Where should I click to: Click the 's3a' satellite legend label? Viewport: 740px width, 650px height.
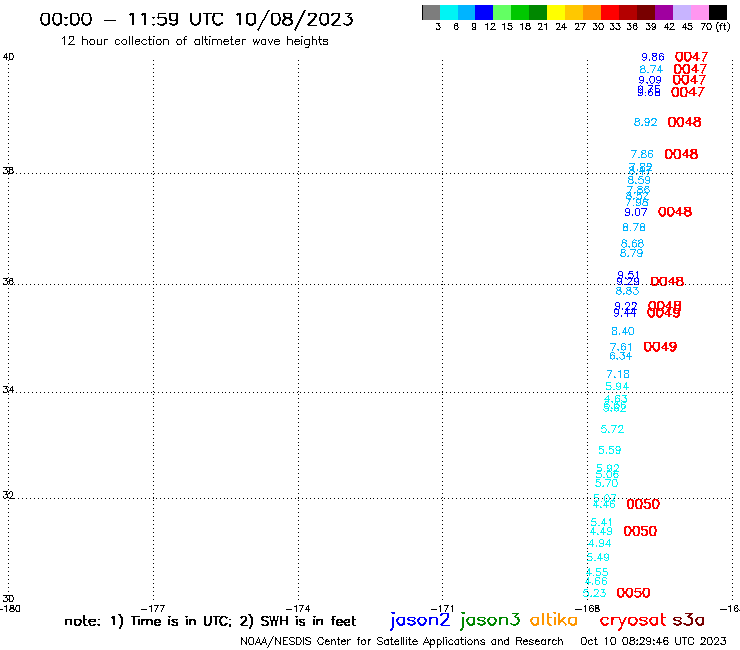click(x=689, y=620)
